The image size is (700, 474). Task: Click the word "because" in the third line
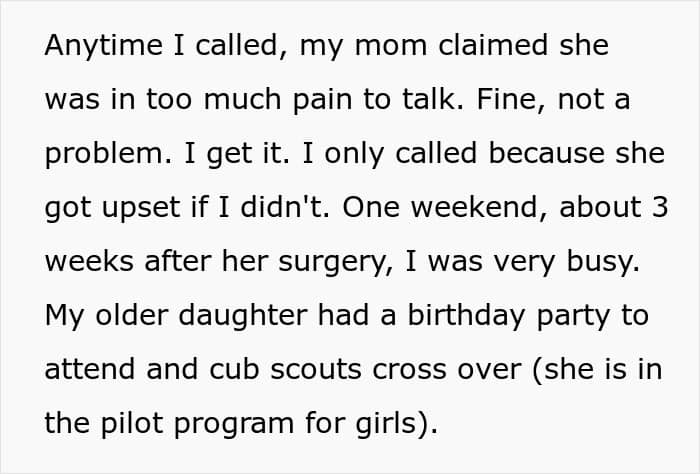coord(546,153)
